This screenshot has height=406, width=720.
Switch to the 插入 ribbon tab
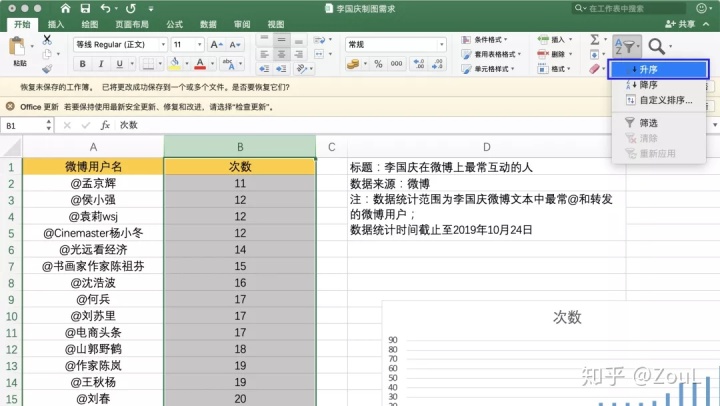(x=56, y=24)
